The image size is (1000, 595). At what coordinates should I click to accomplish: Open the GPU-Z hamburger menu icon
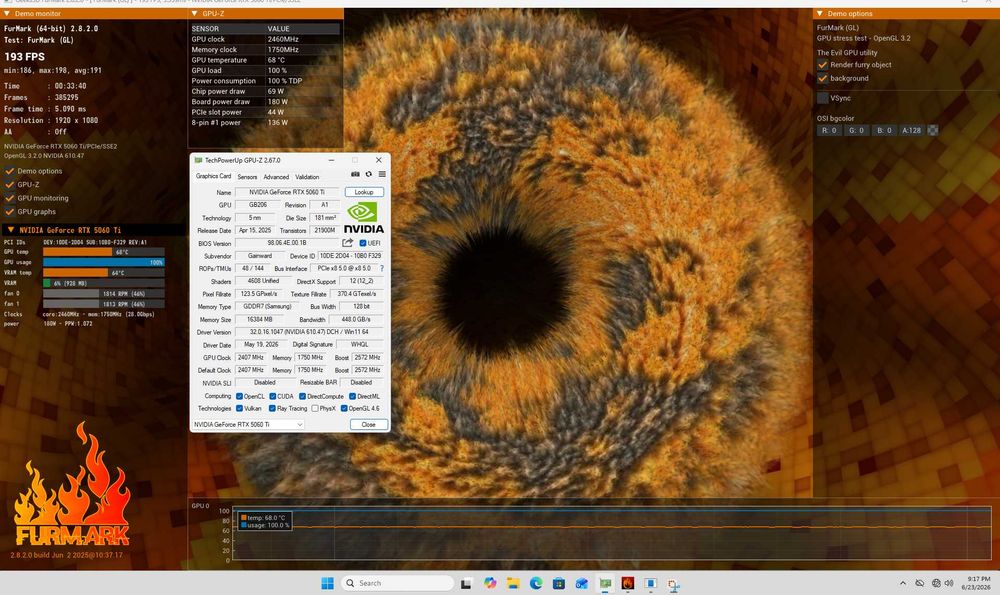click(x=382, y=174)
